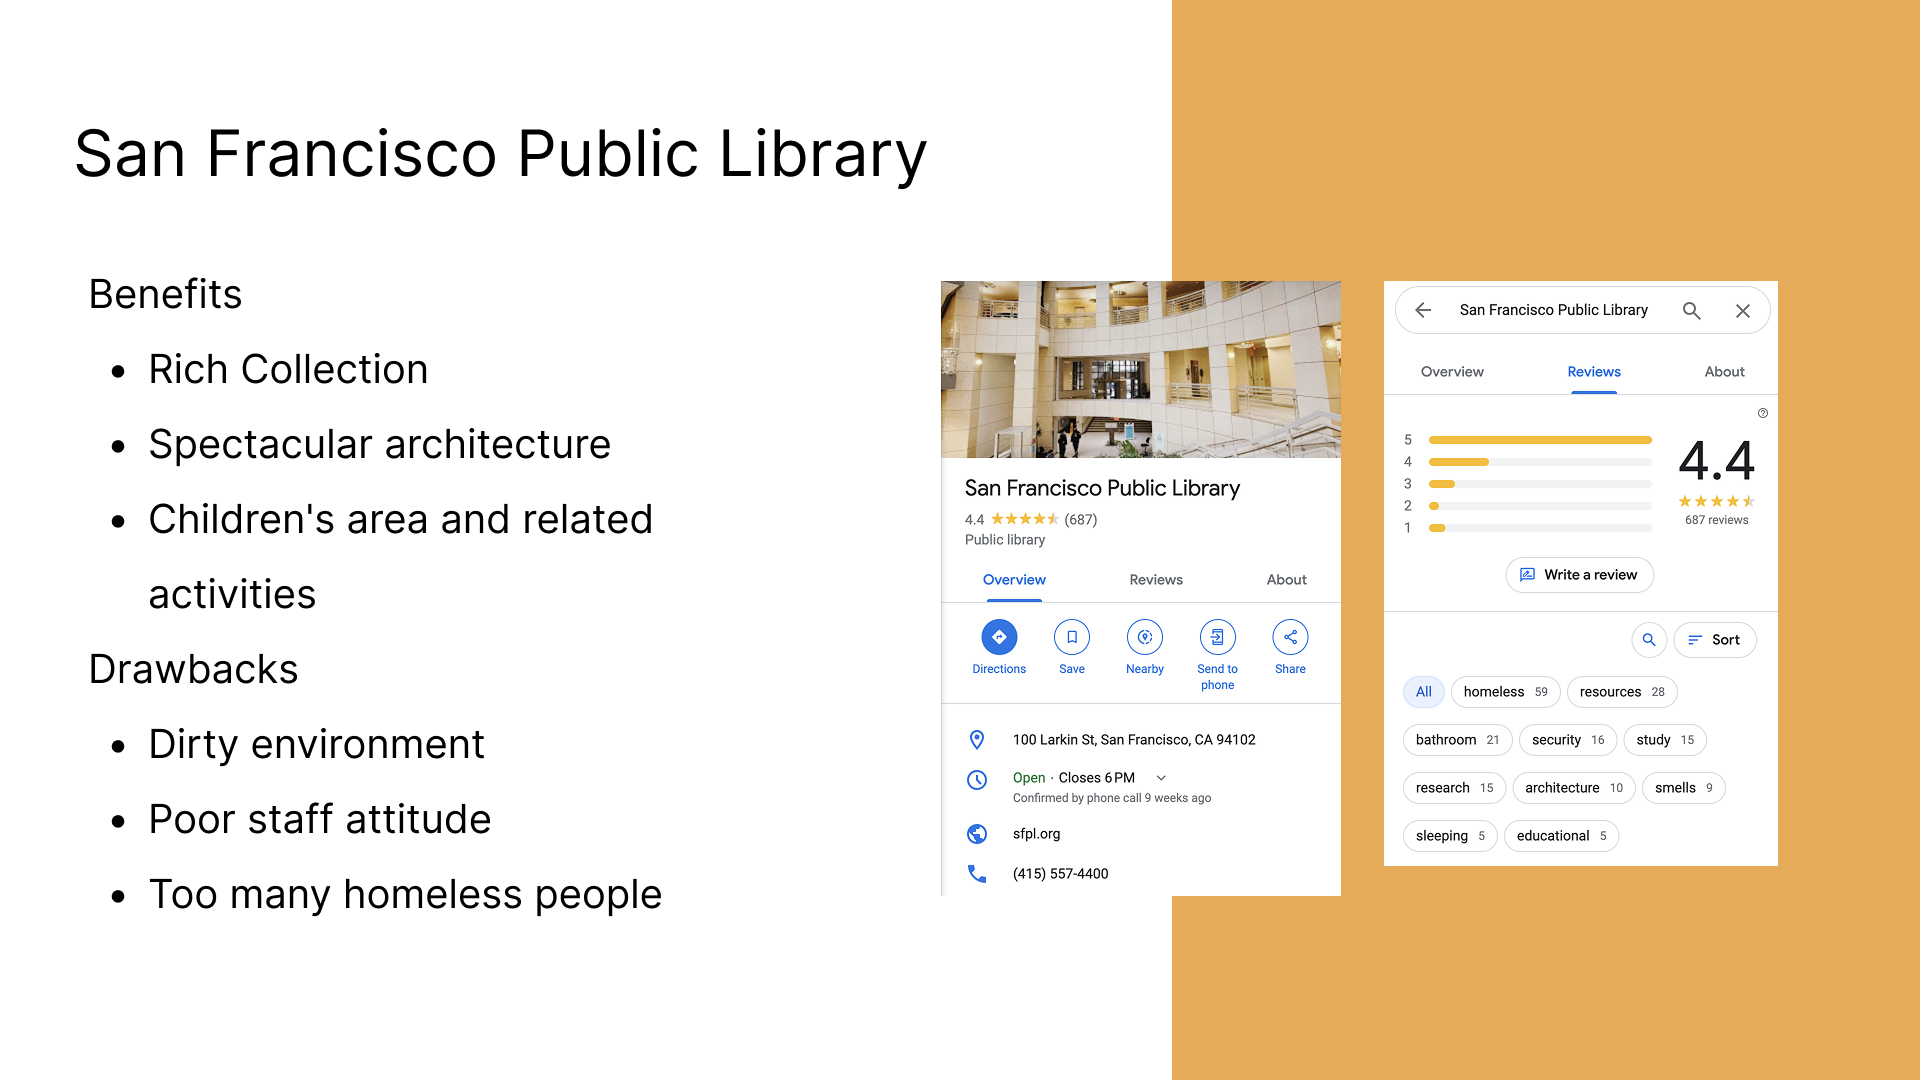Image resolution: width=1920 pixels, height=1080 pixels.
Task: Click the Share icon
Action: pos(1290,637)
